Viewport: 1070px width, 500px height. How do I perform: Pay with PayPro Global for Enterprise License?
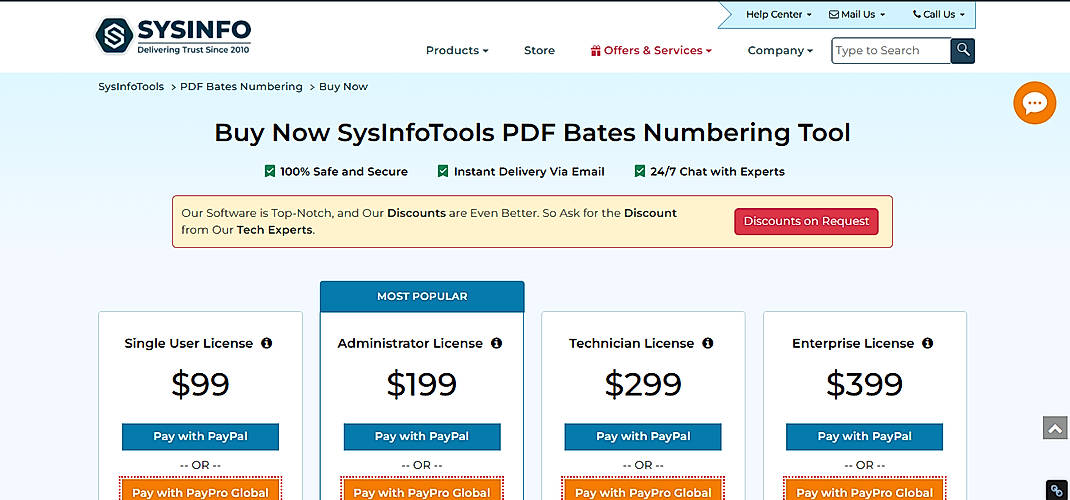pyautogui.click(x=865, y=490)
